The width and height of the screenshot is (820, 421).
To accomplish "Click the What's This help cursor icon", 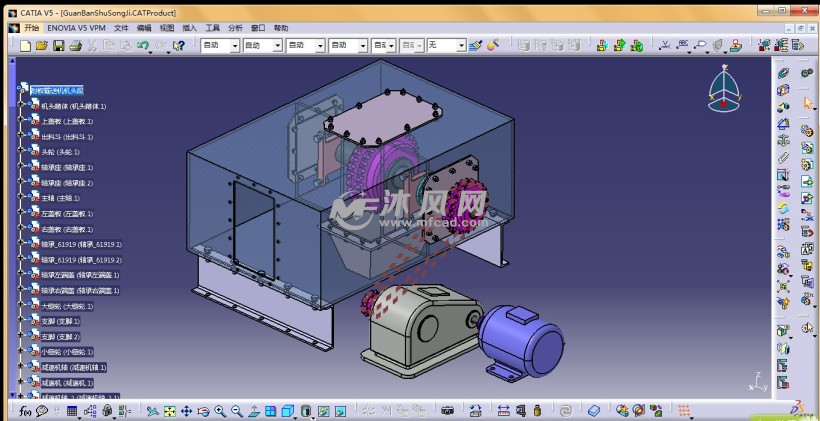I will tap(178, 46).
